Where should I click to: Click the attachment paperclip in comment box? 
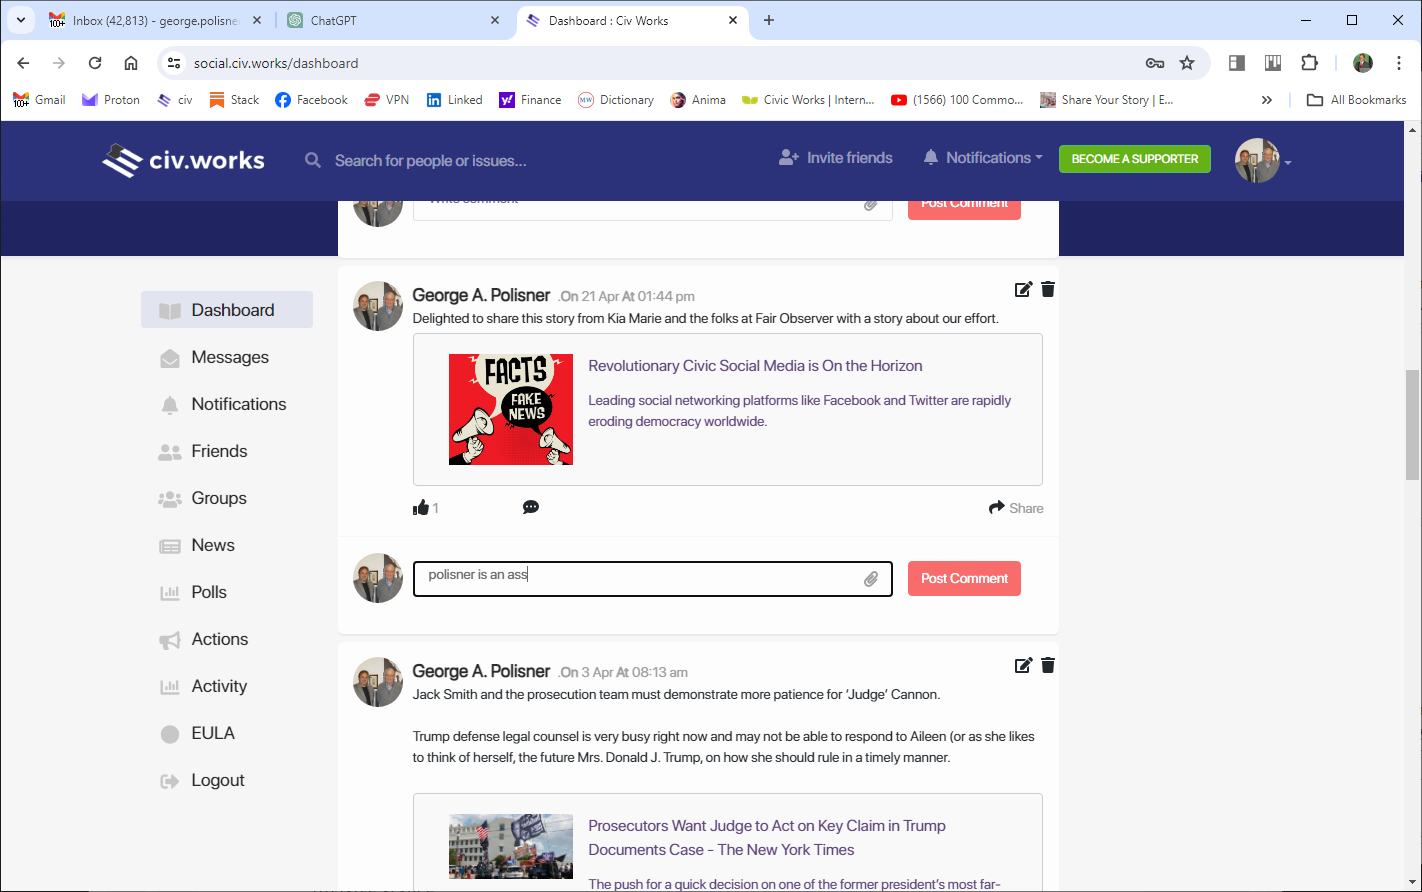click(x=871, y=579)
